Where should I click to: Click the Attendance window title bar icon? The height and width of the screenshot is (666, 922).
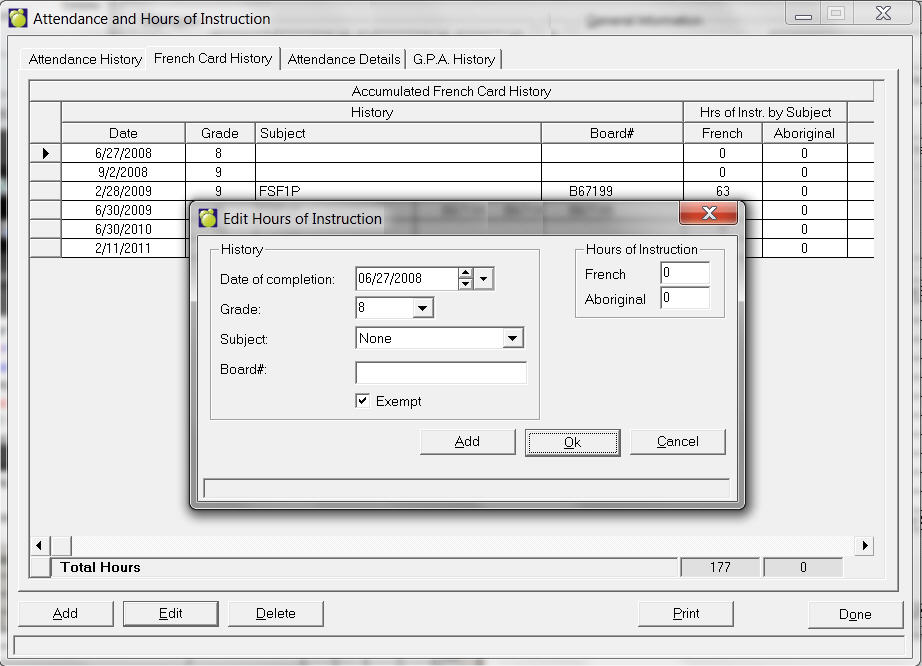pyautogui.click(x=18, y=18)
